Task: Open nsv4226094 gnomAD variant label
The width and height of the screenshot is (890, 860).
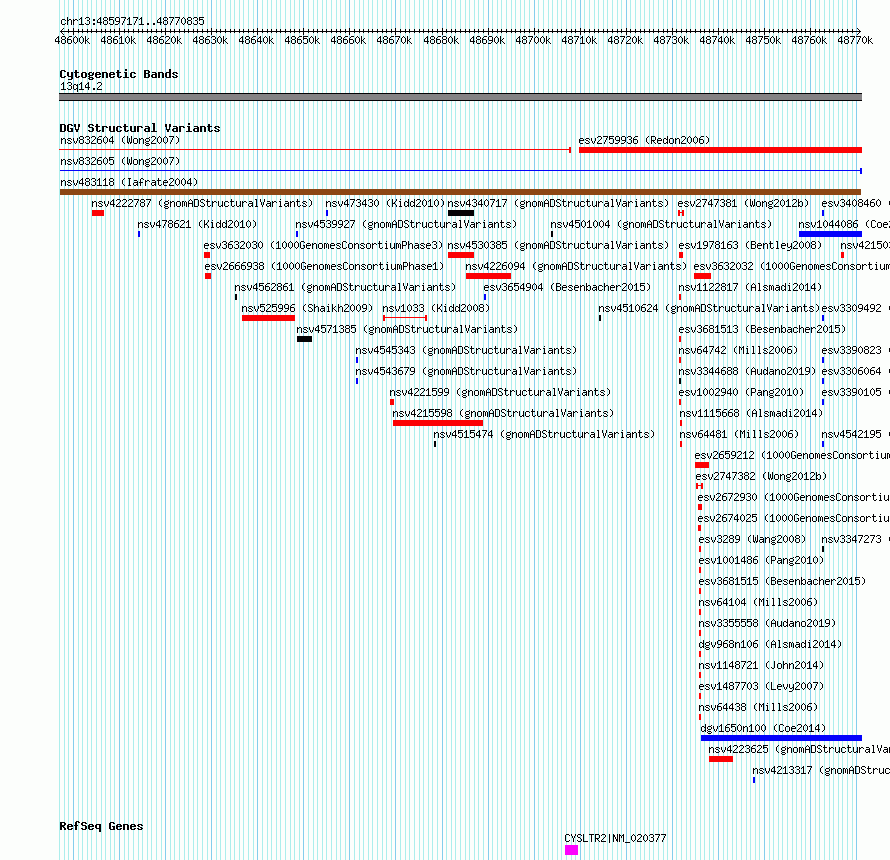Action: click(576, 266)
